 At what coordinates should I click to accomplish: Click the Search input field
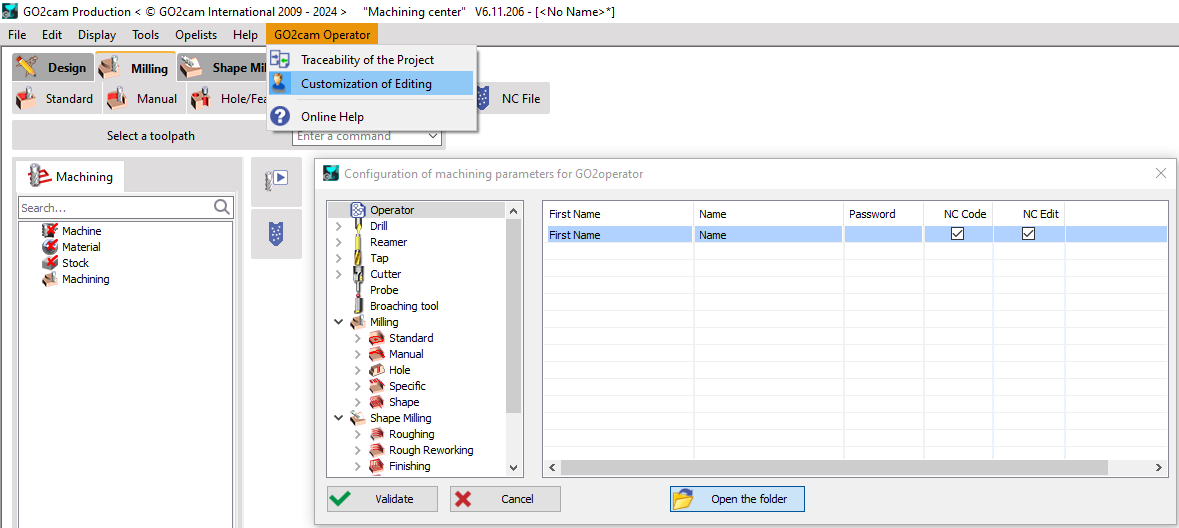click(x=115, y=208)
